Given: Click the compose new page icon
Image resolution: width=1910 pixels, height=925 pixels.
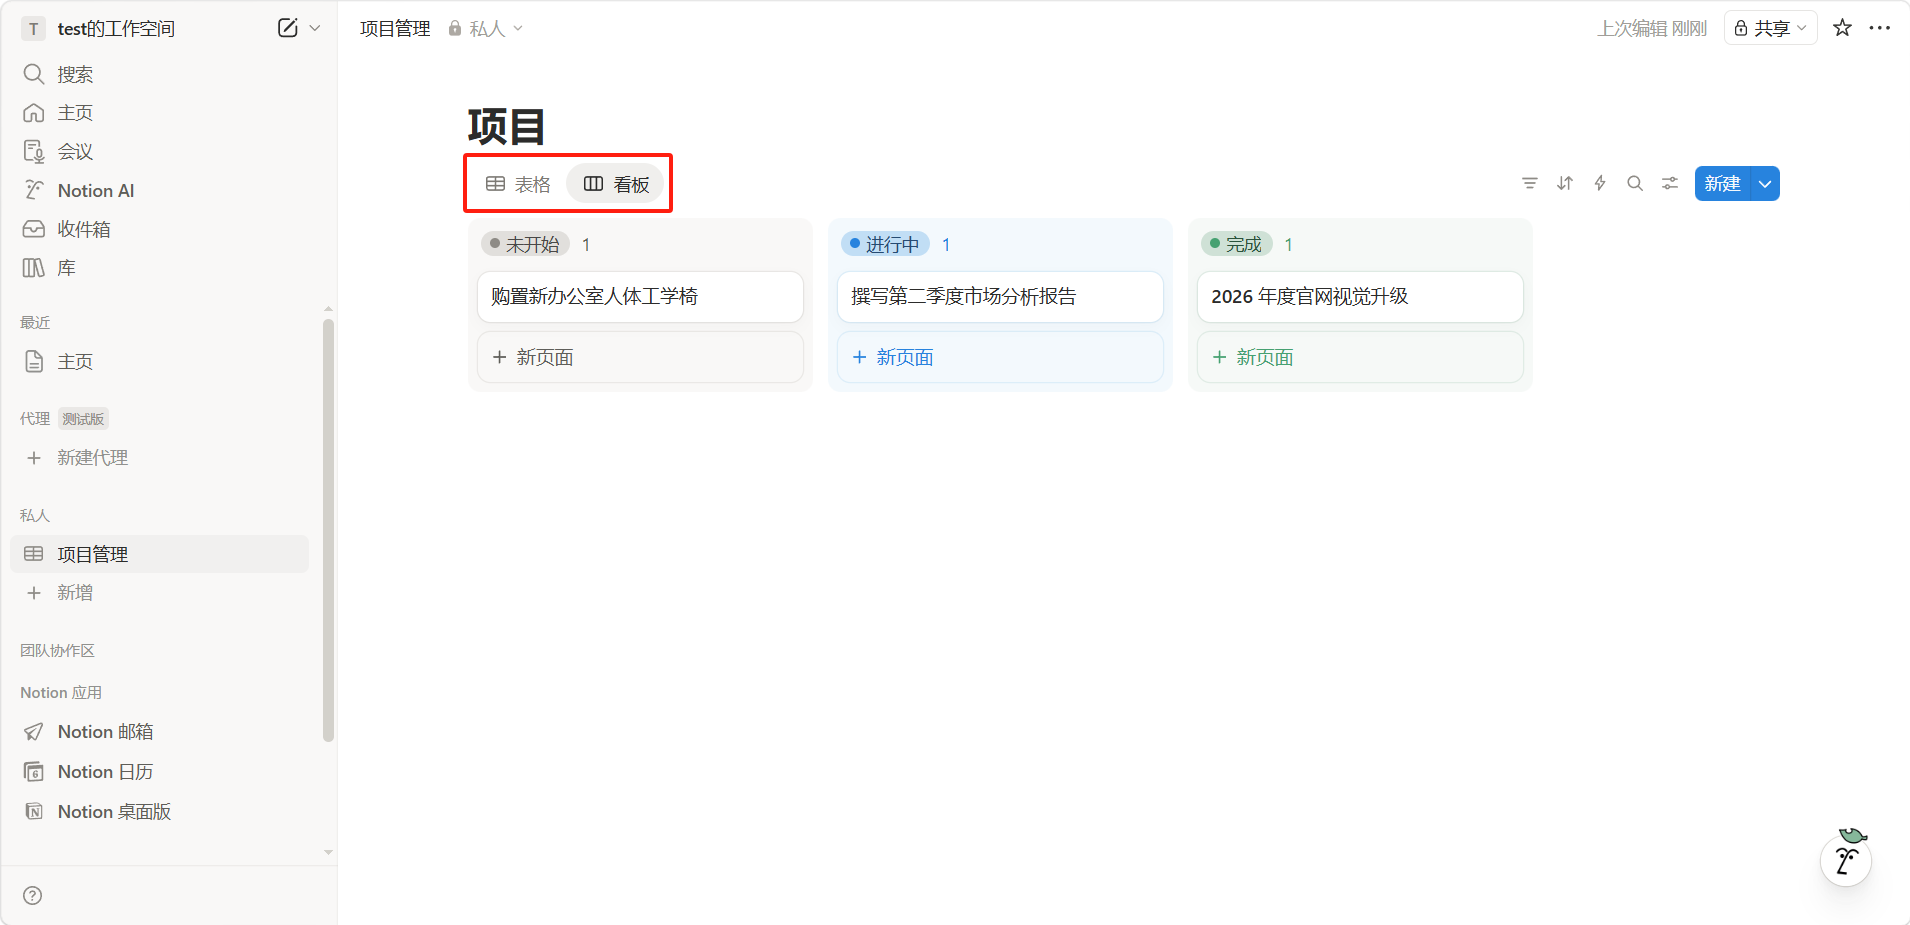Looking at the screenshot, I should point(287,28).
